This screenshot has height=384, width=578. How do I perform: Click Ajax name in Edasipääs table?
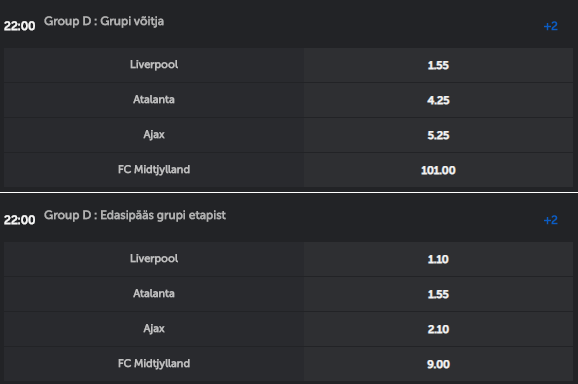coord(154,329)
